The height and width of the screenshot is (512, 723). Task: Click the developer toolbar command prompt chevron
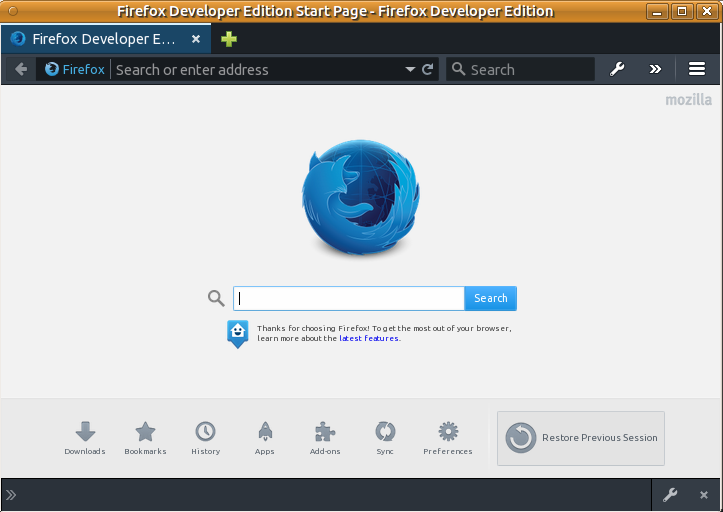point(11,495)
